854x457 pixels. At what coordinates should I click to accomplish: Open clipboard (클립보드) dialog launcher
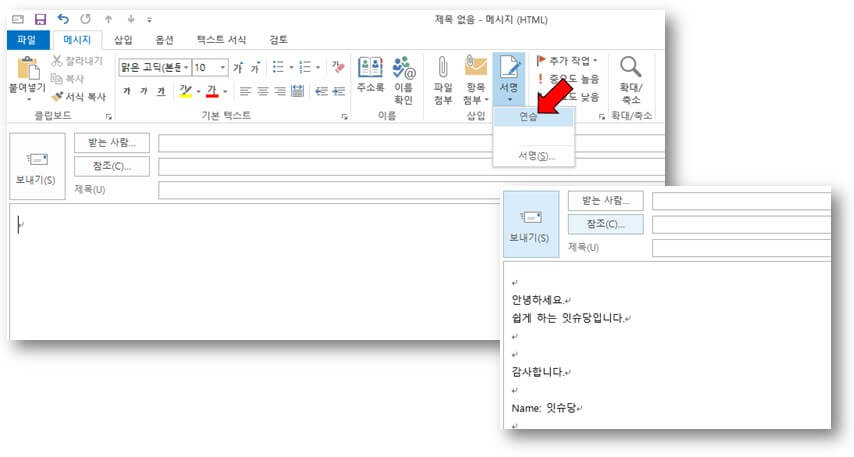[x=108, y=117]
